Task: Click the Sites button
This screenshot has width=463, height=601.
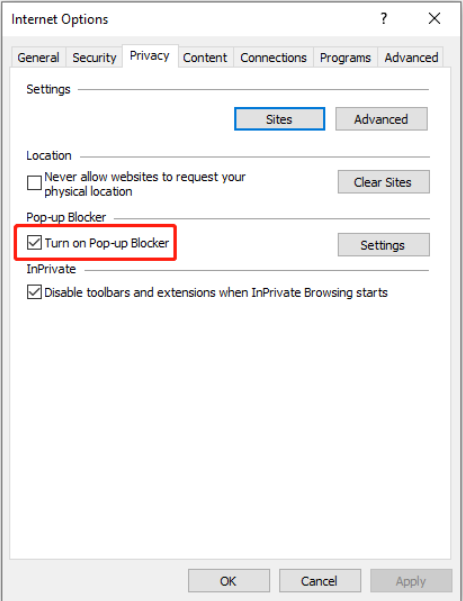Action: [x=279, y=119]
